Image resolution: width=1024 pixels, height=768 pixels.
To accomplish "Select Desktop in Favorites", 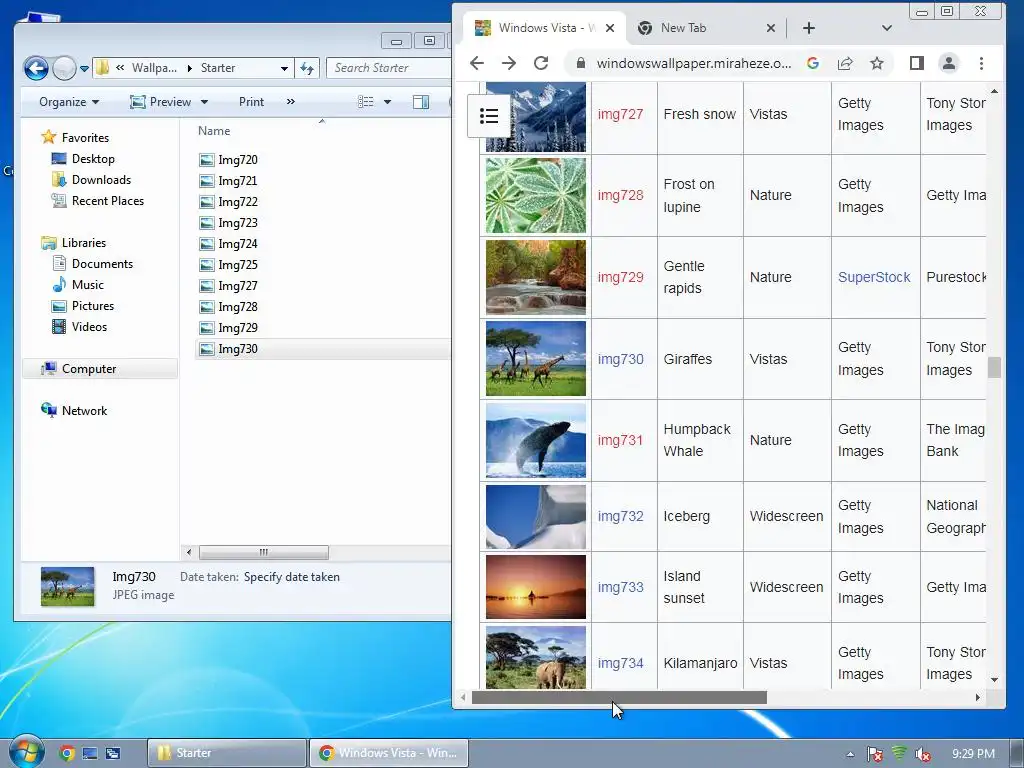I will click(x=93, y=159).
